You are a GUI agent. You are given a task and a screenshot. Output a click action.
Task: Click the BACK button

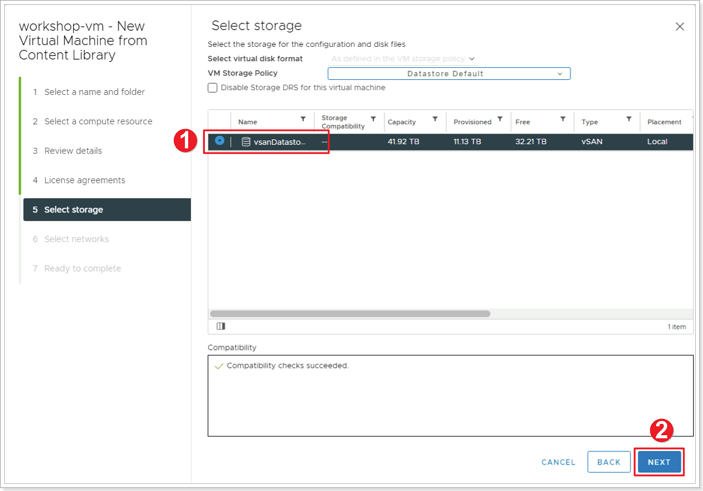point(608,462)
